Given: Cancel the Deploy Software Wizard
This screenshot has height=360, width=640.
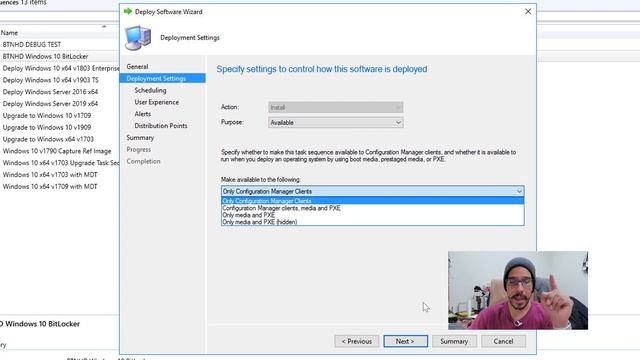Looking at the screenshot, I should click(503, 341).
